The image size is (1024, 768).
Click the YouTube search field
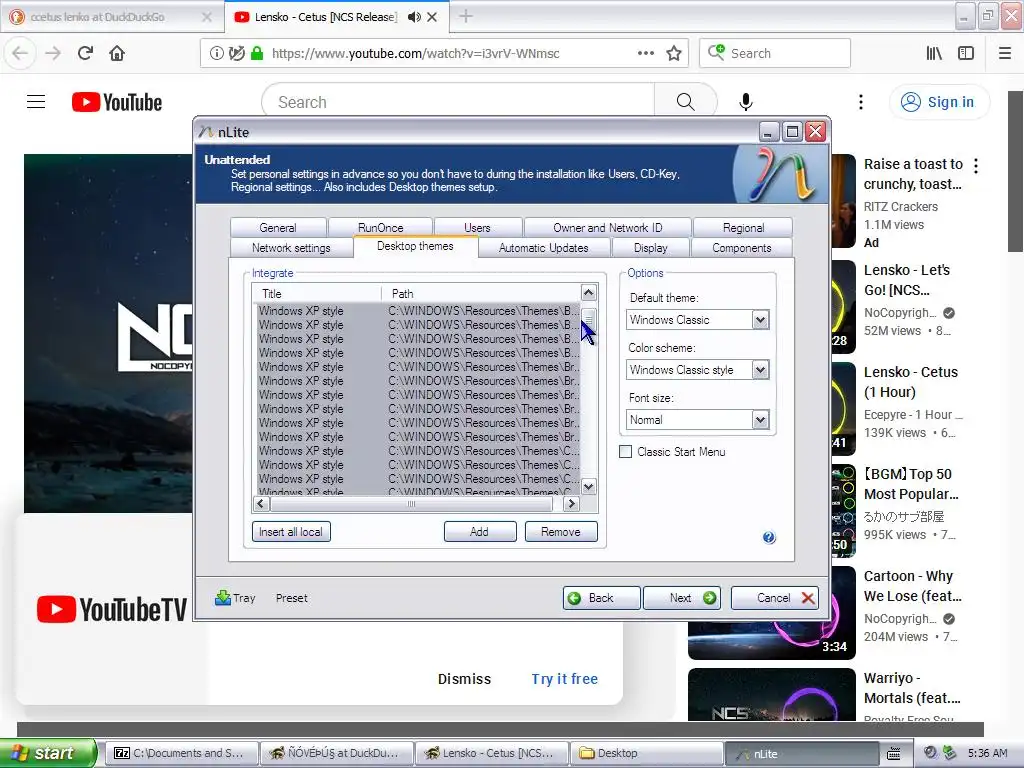pos(458,102)
